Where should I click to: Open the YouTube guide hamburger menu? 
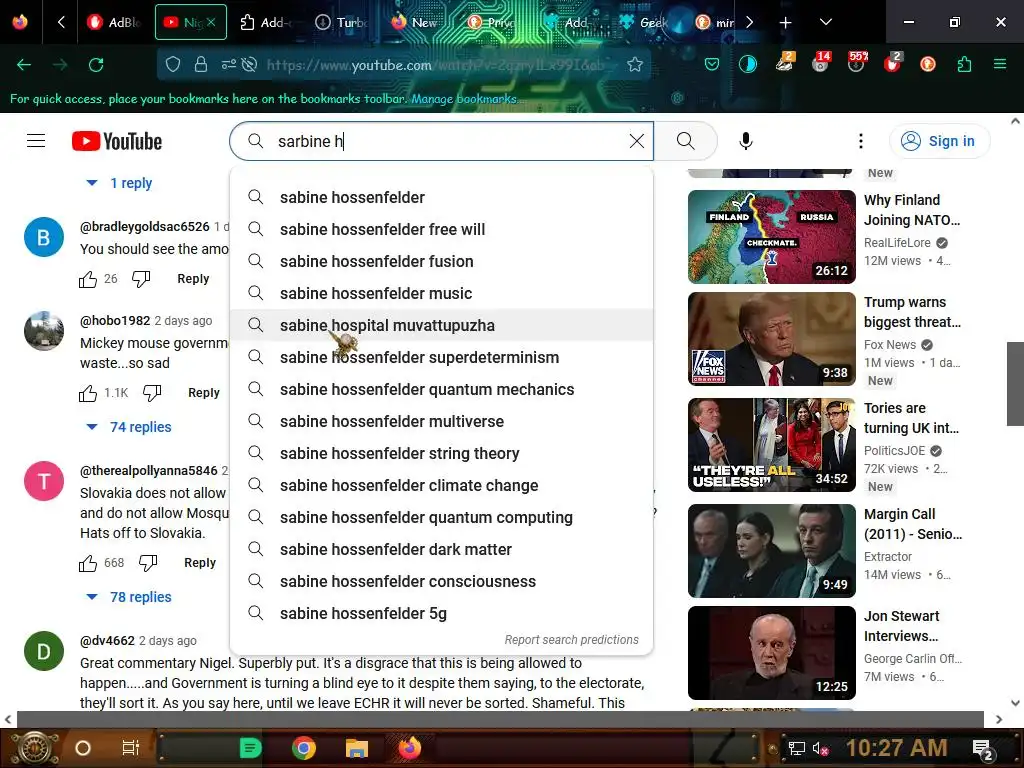36,141
